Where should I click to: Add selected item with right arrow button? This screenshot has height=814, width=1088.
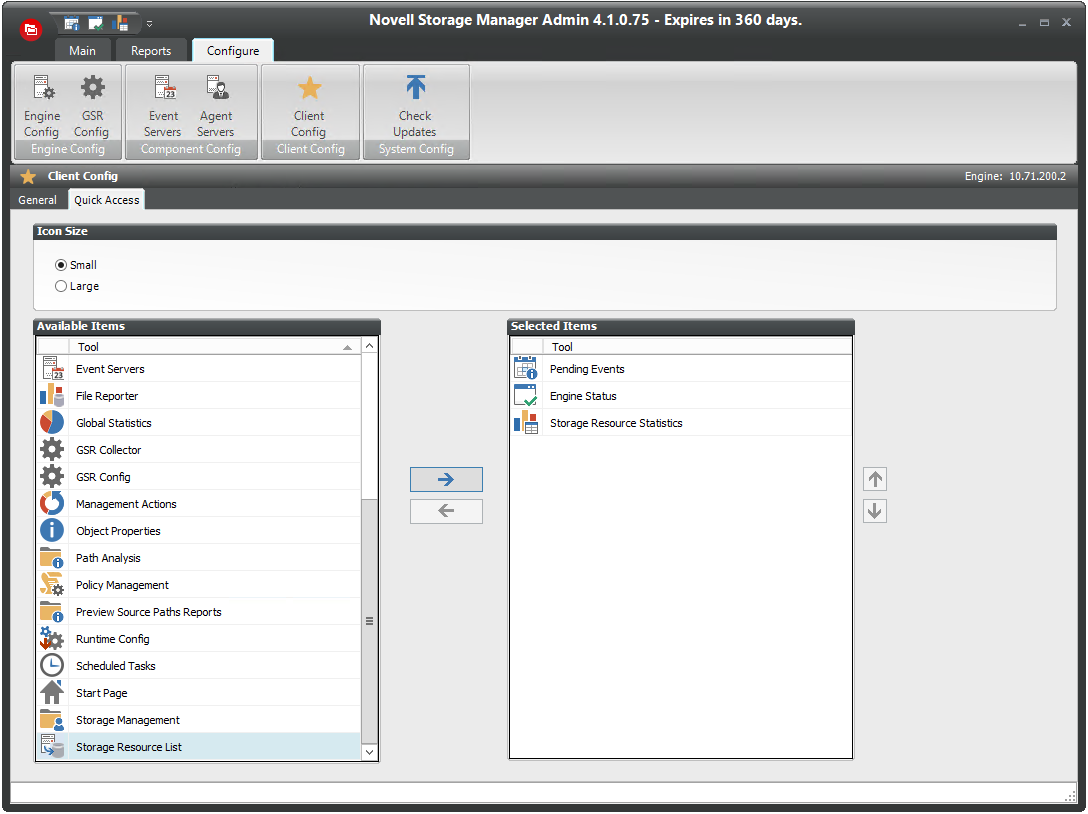[446, 480]
